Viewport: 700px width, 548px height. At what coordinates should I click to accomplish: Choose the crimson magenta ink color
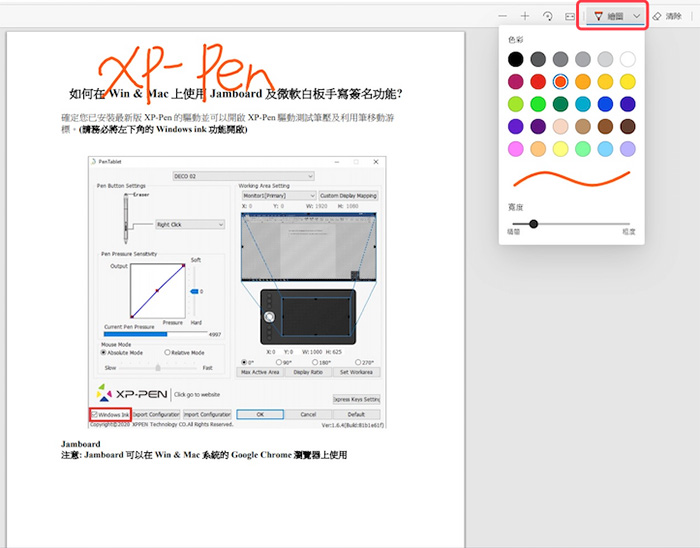[516, 82]
